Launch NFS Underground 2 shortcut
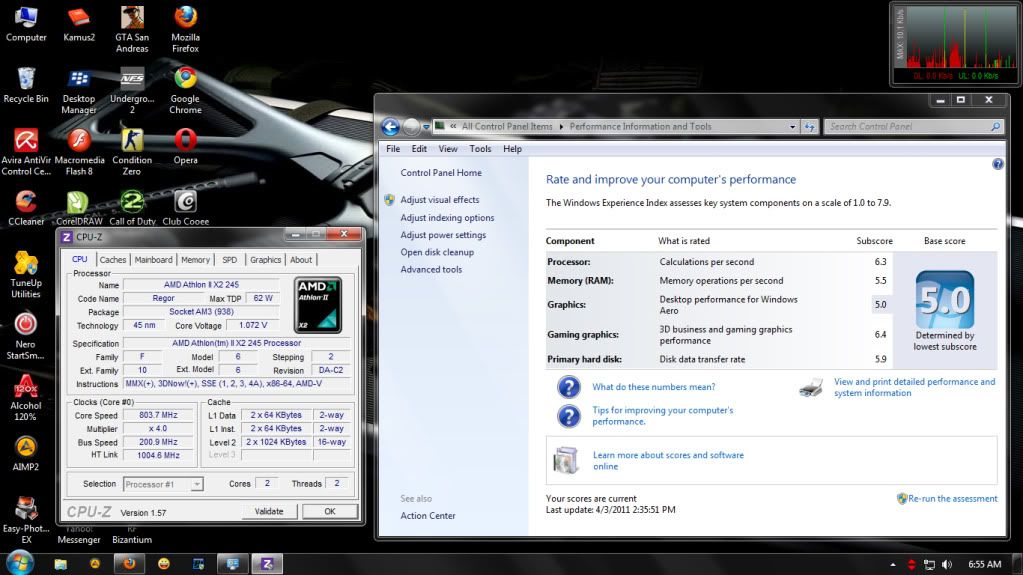 [x=132, y=91]
